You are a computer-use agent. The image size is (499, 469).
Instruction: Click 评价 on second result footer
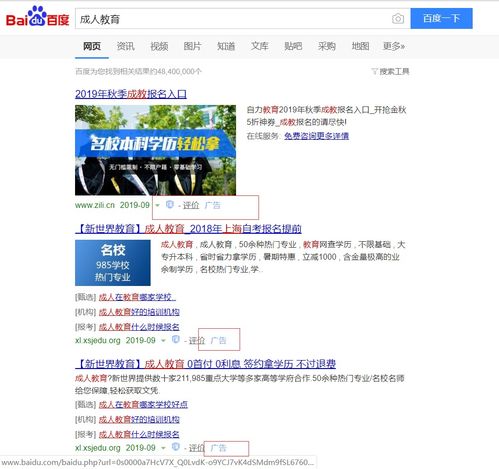197,340
